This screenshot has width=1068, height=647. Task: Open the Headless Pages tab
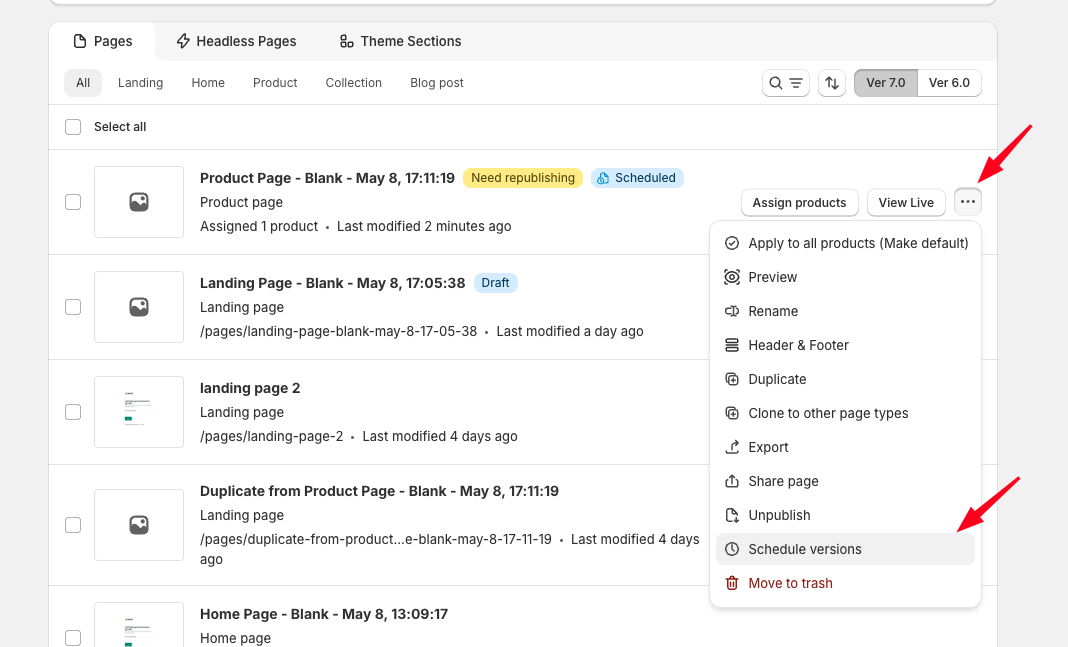tap(236, 41)
